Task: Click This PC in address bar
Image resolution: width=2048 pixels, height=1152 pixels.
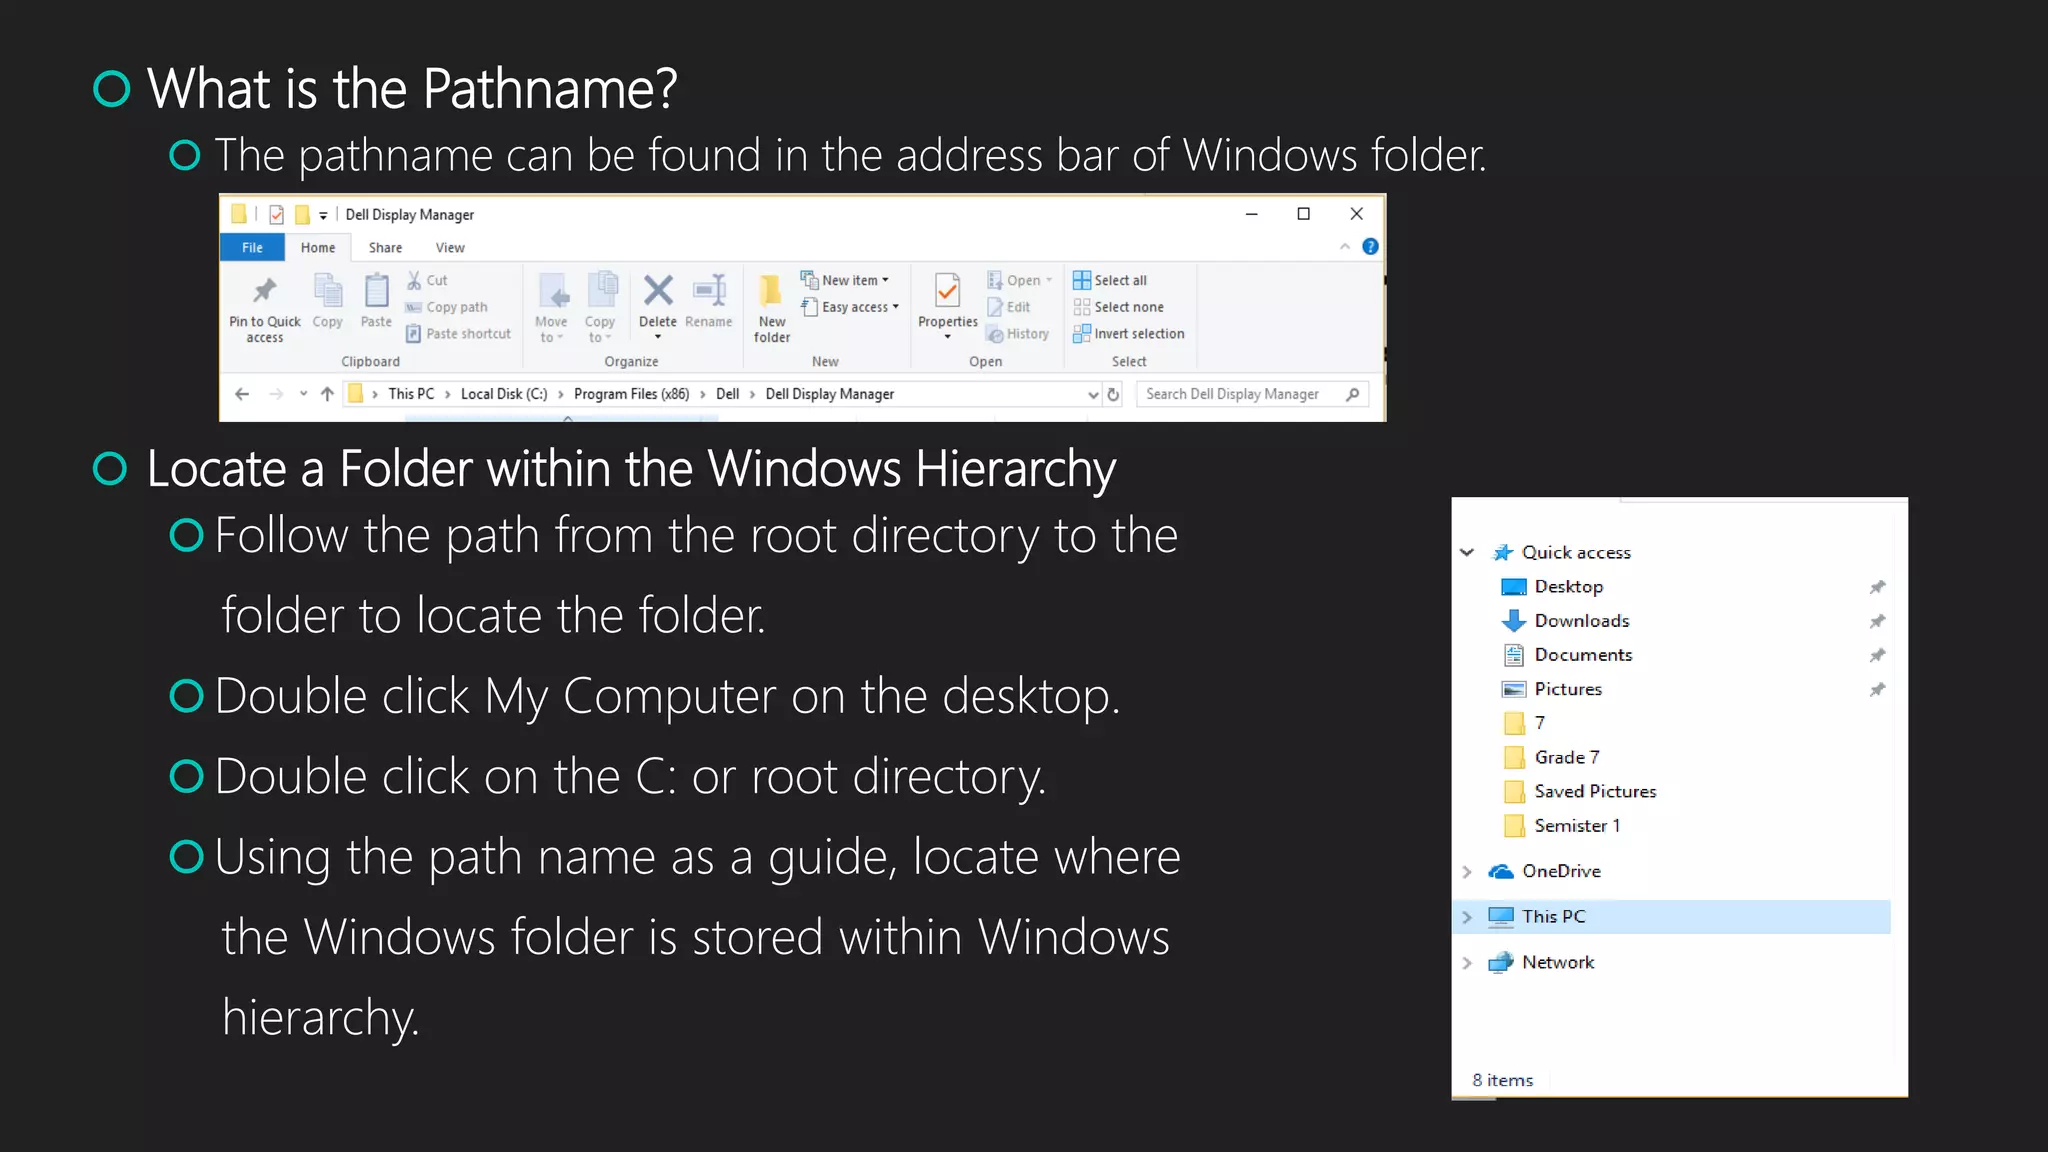Action: point(411,394)
